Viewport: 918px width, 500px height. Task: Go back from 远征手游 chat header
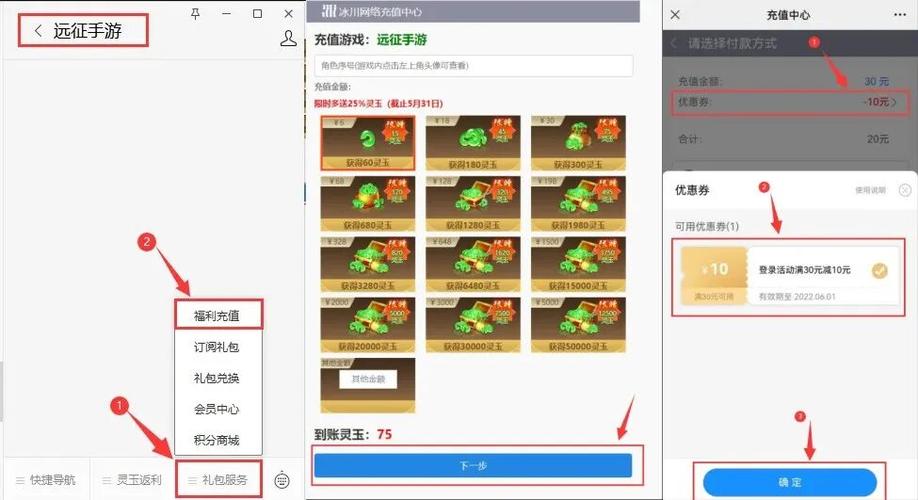[x=38, y=30]
